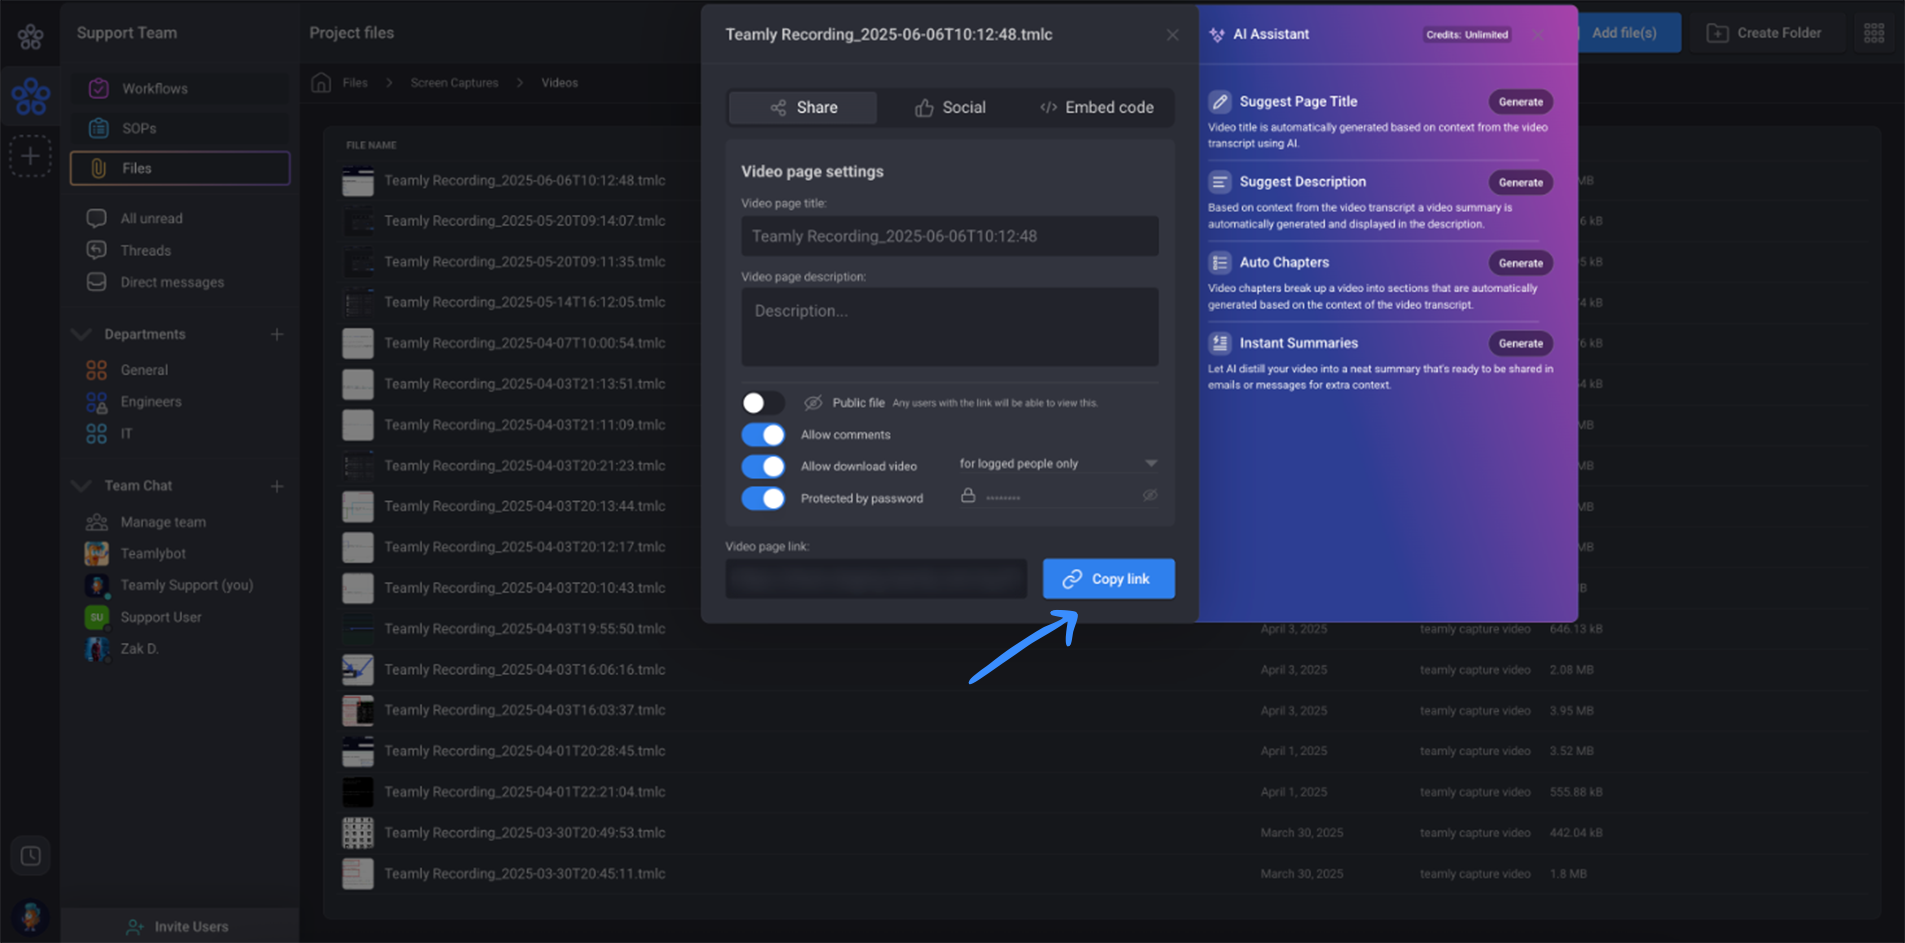
Task: Open the Workflows section icon
Action: coord(98,88)
